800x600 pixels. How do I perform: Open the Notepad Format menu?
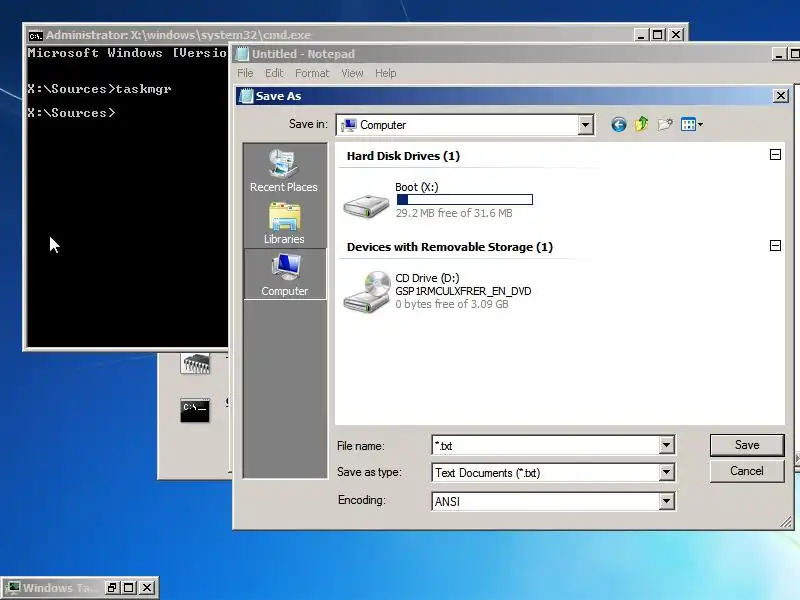click(x=312, y=73)
